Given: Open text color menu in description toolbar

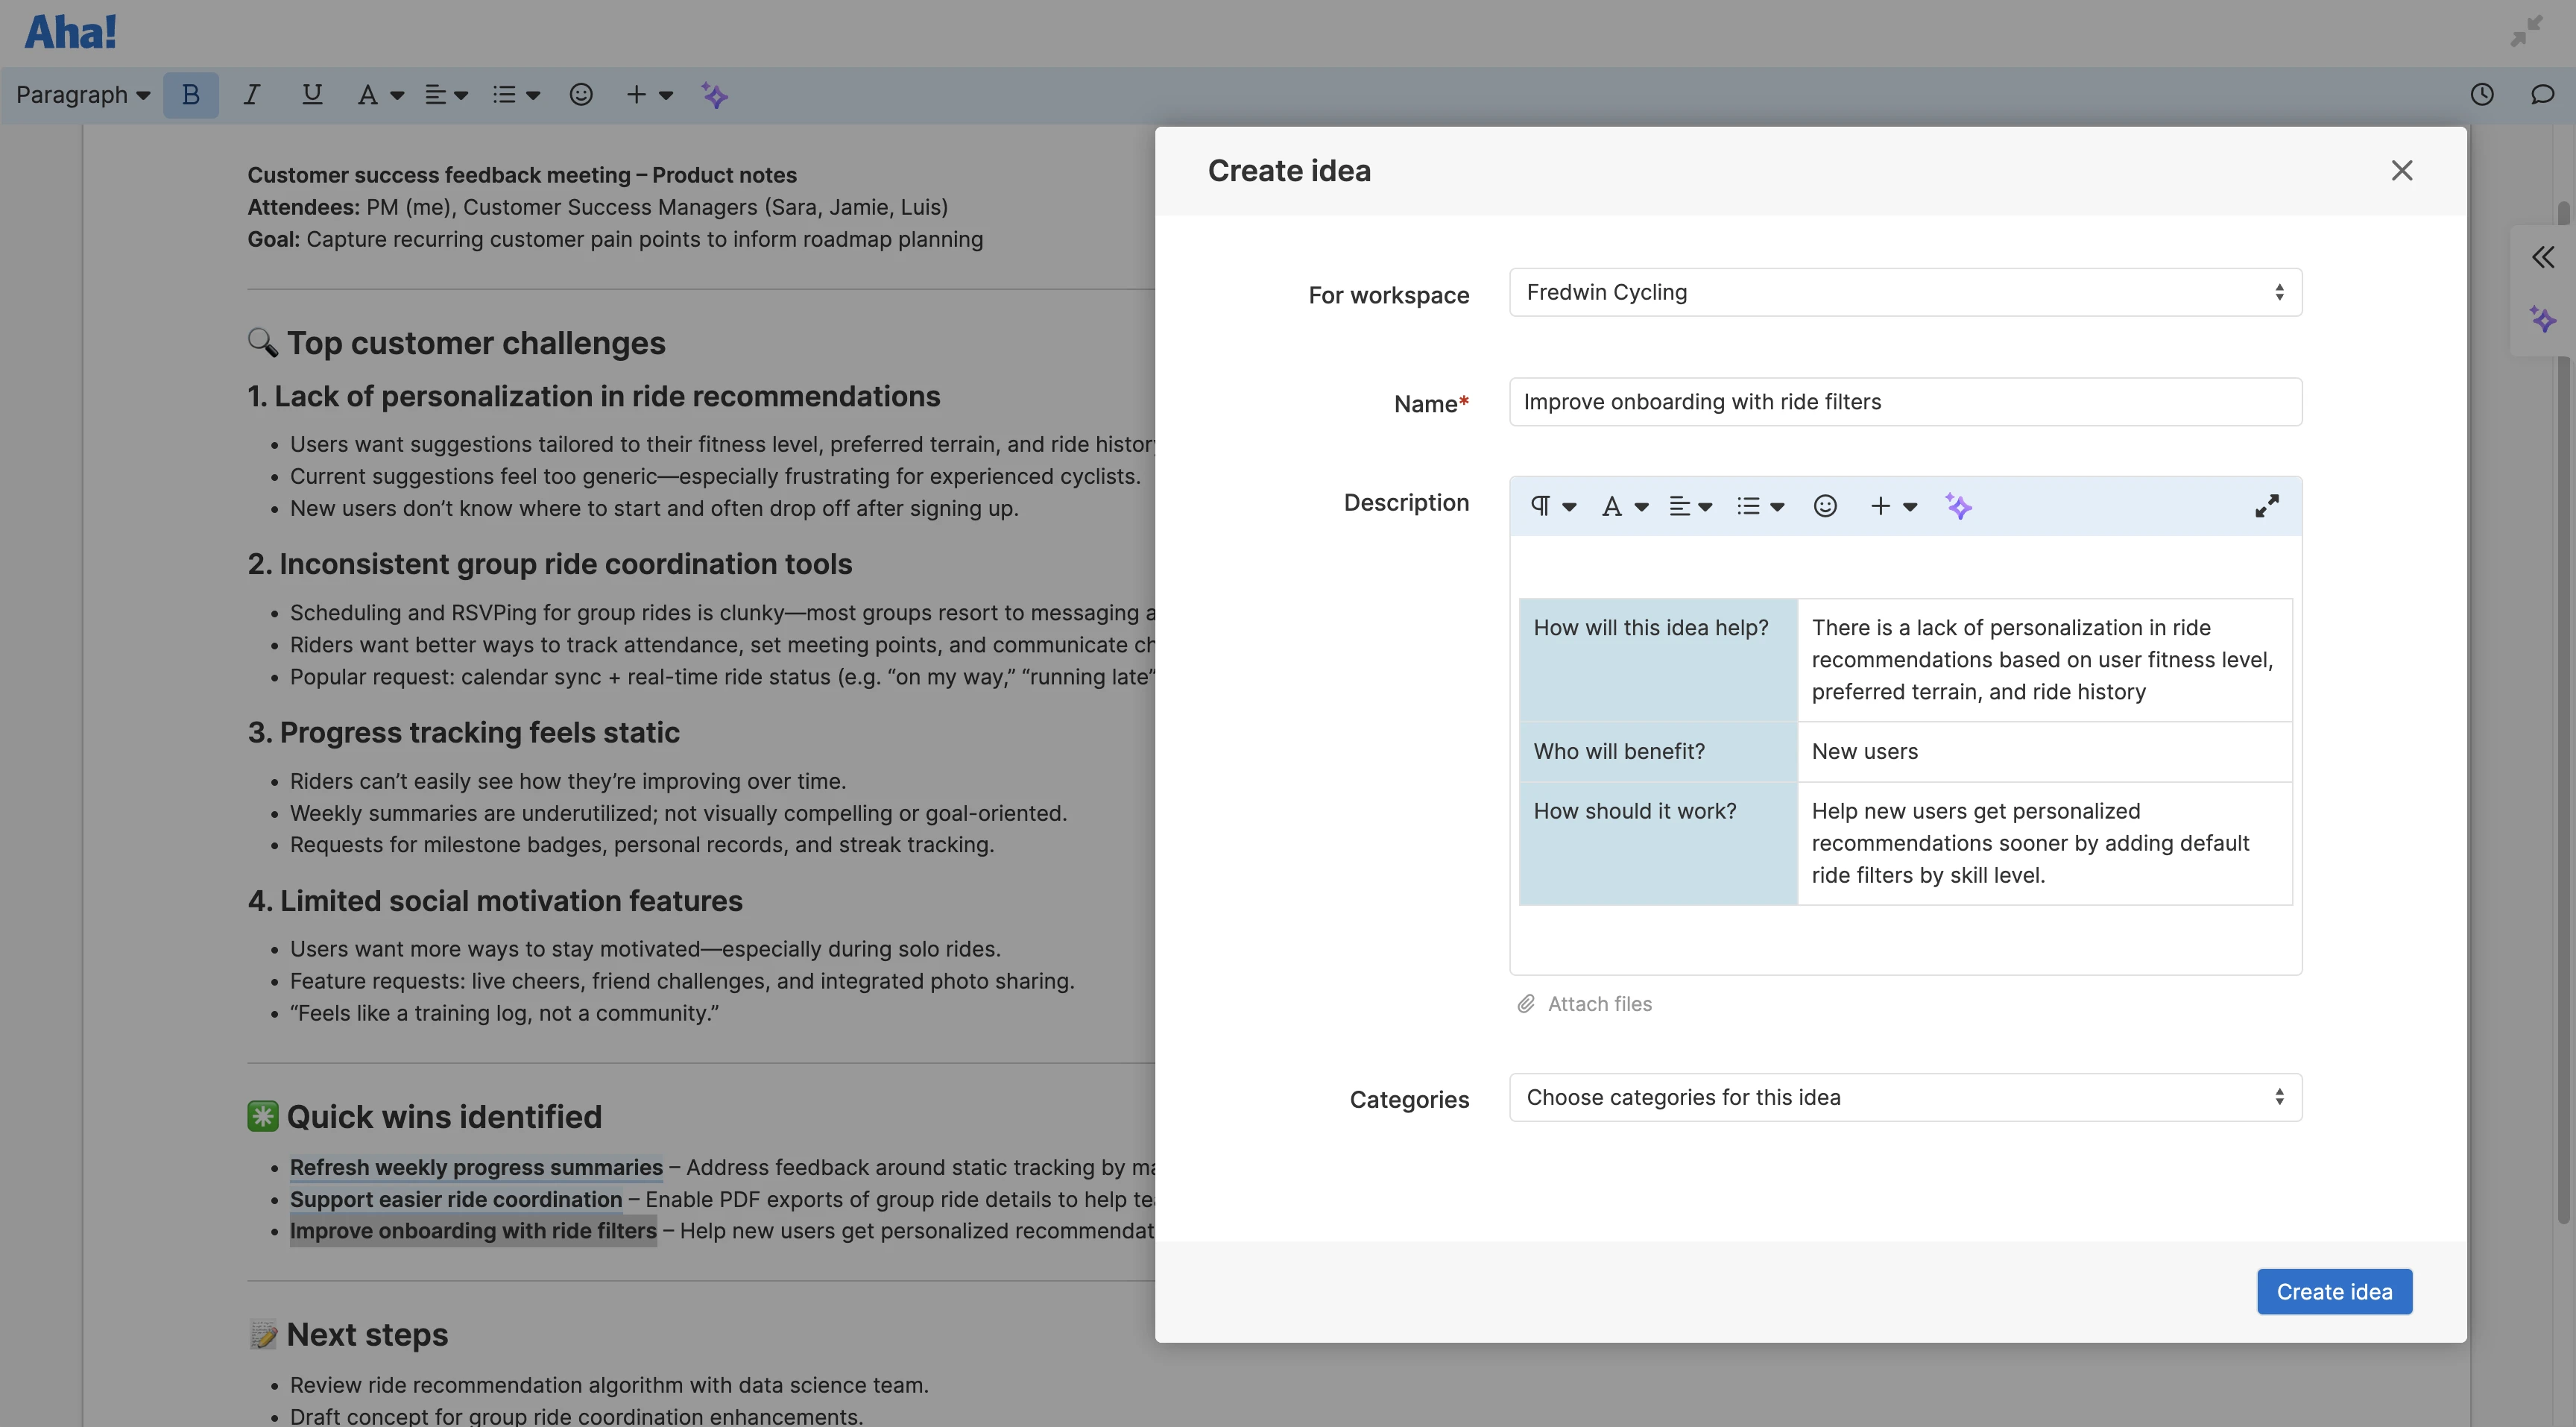Looking at the screenshot, I should 1623,506.
